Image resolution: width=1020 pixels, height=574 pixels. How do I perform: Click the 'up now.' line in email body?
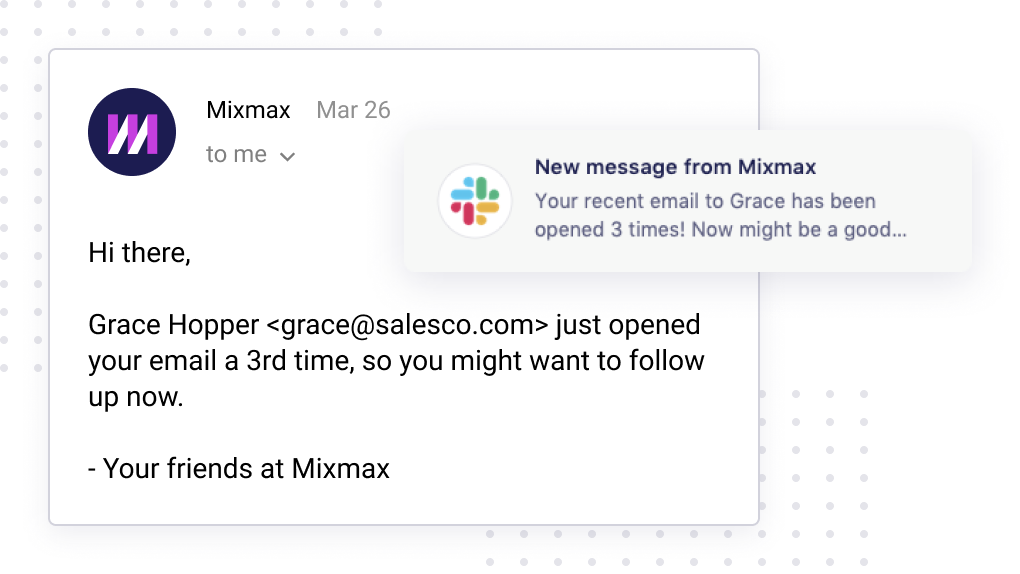point(136,397)
